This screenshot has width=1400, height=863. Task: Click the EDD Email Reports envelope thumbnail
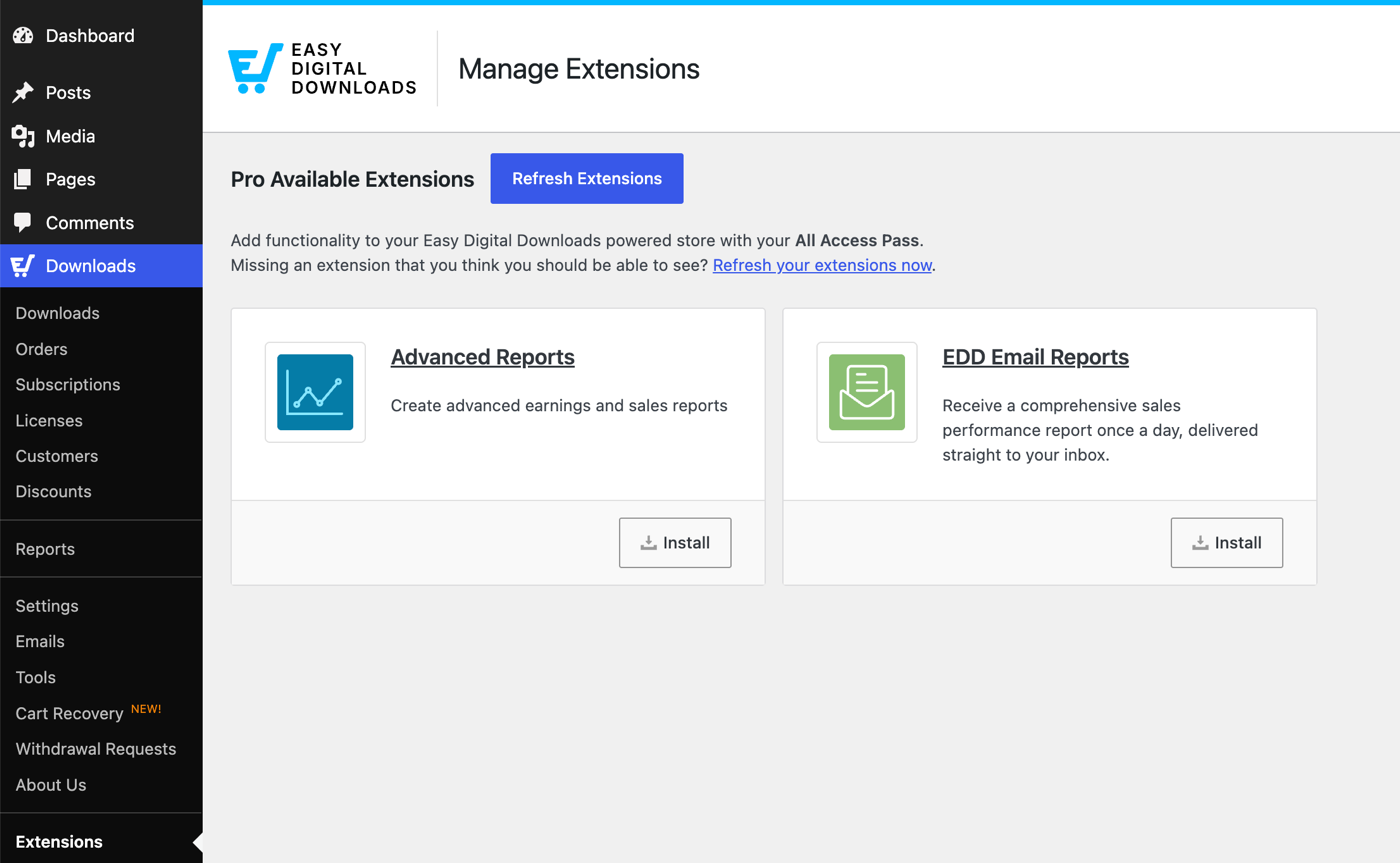click(867, 392)
